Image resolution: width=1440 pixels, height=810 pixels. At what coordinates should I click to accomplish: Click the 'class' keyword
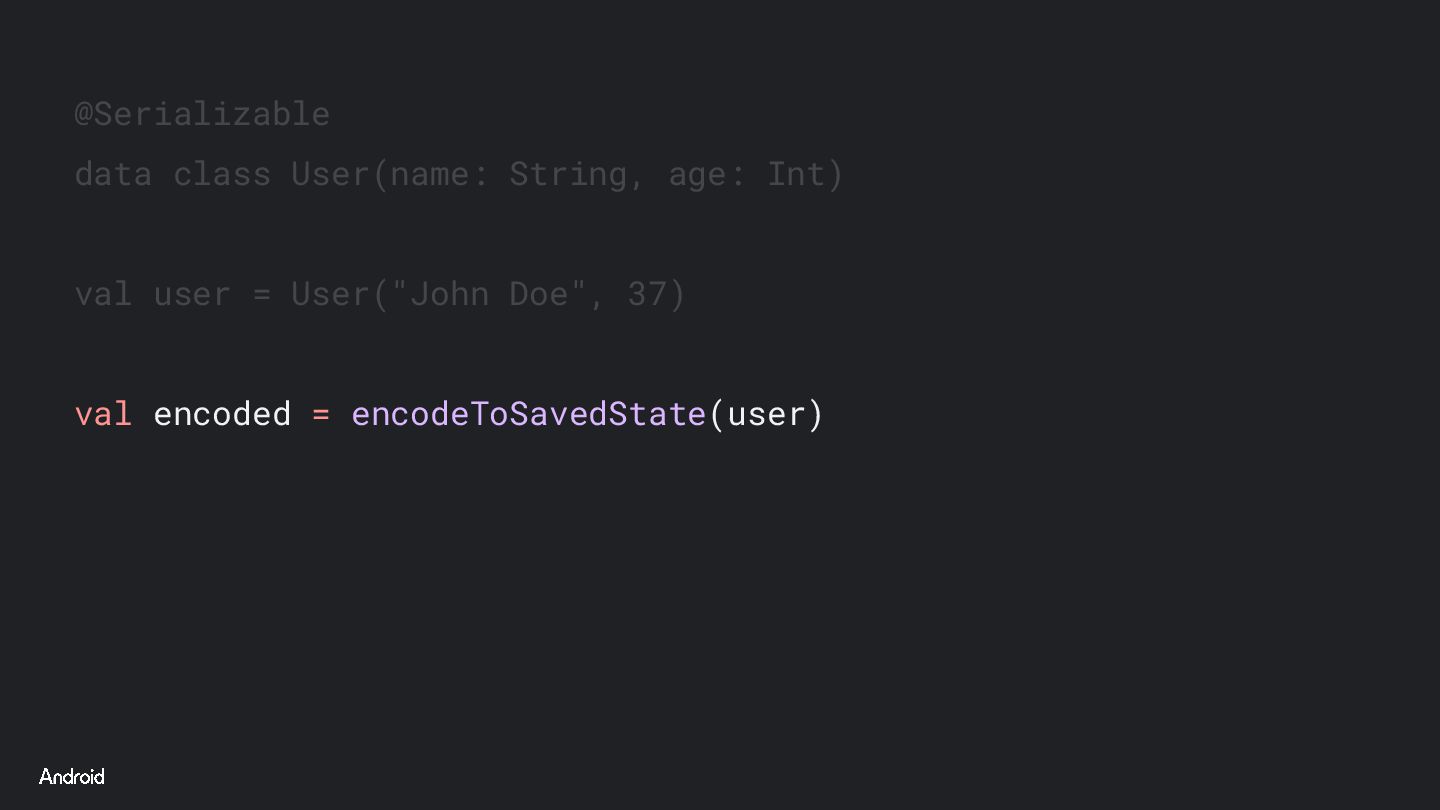coord(222,174)
